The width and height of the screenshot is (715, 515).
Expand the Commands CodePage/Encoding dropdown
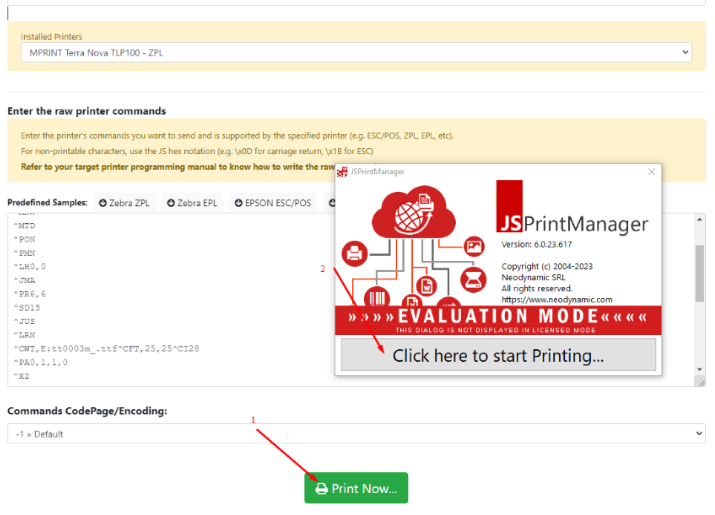tap(356, 434)
